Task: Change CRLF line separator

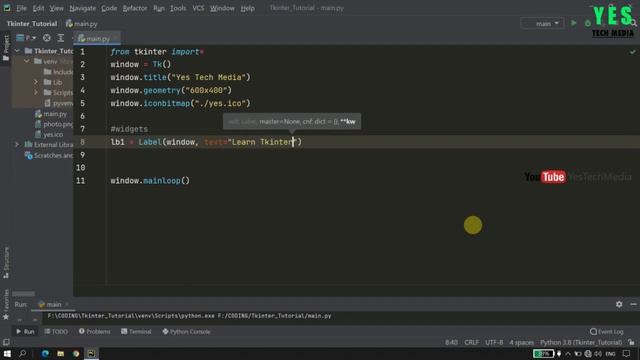Action: 471,342
